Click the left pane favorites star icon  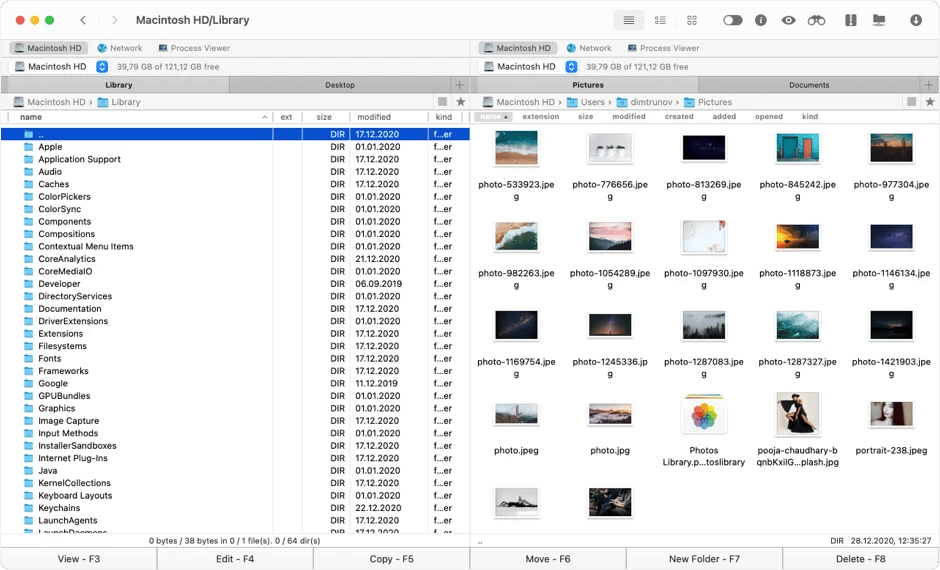(x=460, y=102)
